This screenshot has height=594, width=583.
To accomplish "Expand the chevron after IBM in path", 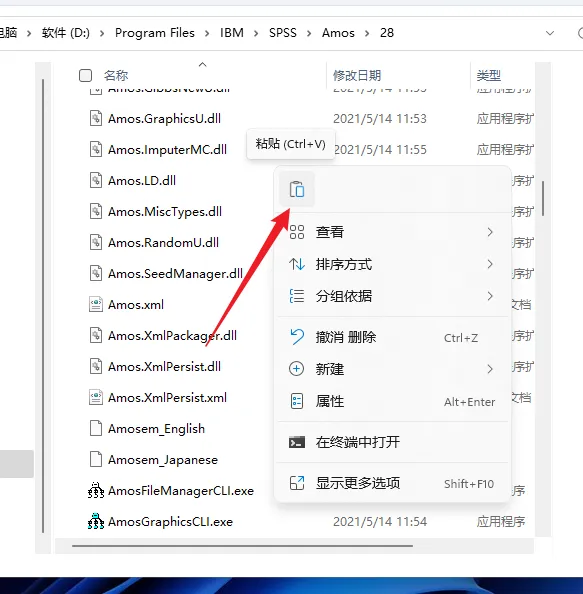I will coord(256,33).
